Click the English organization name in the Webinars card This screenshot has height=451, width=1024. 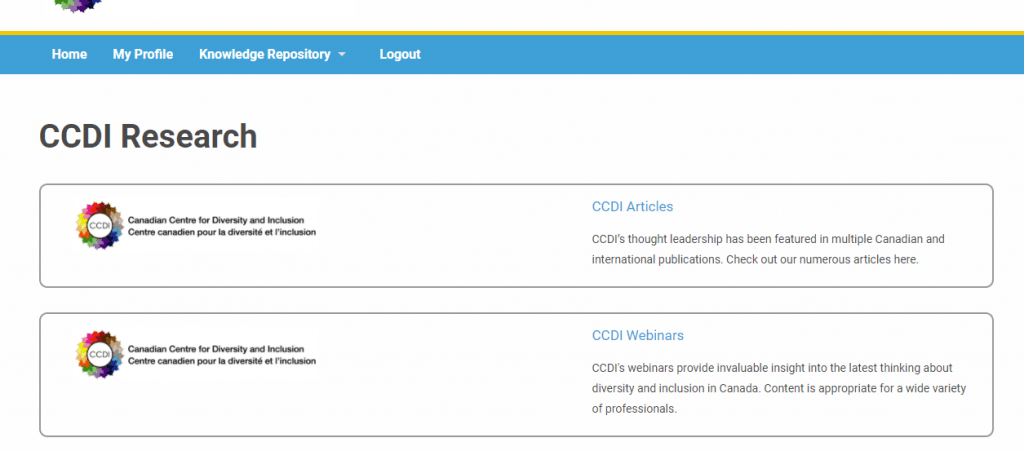(216, 349)
